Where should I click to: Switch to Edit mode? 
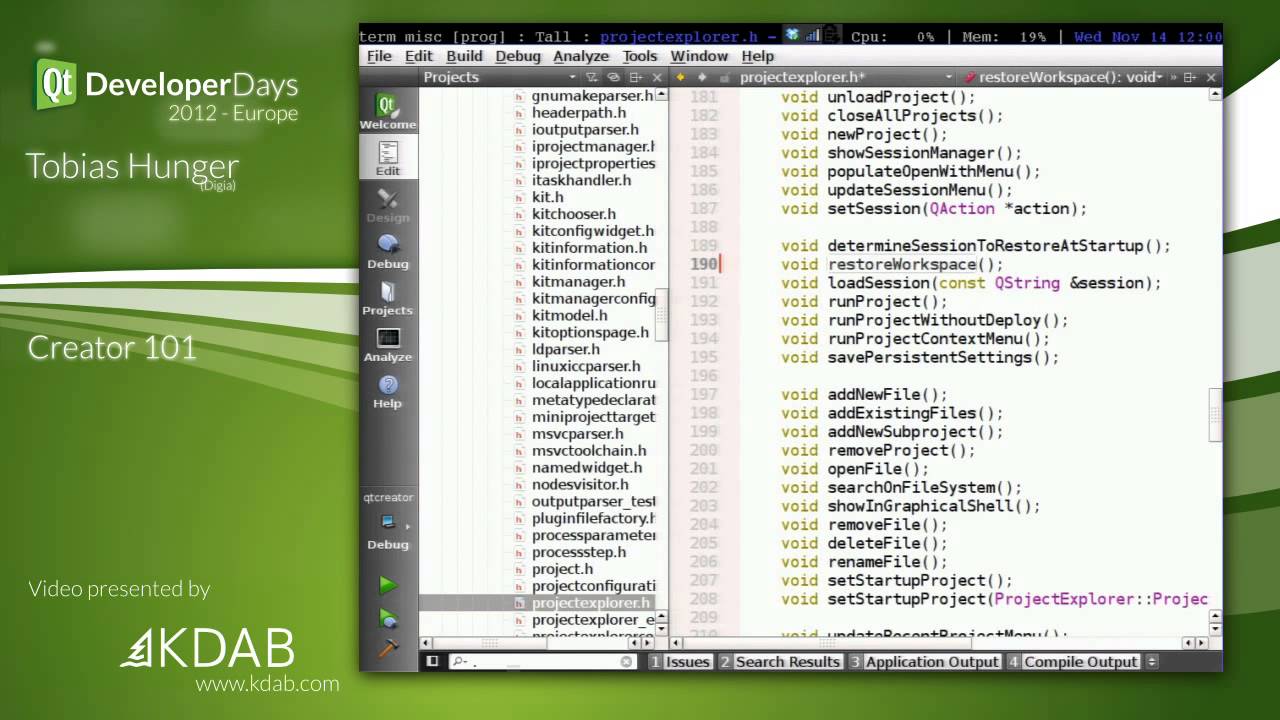(x=388, y=158)
